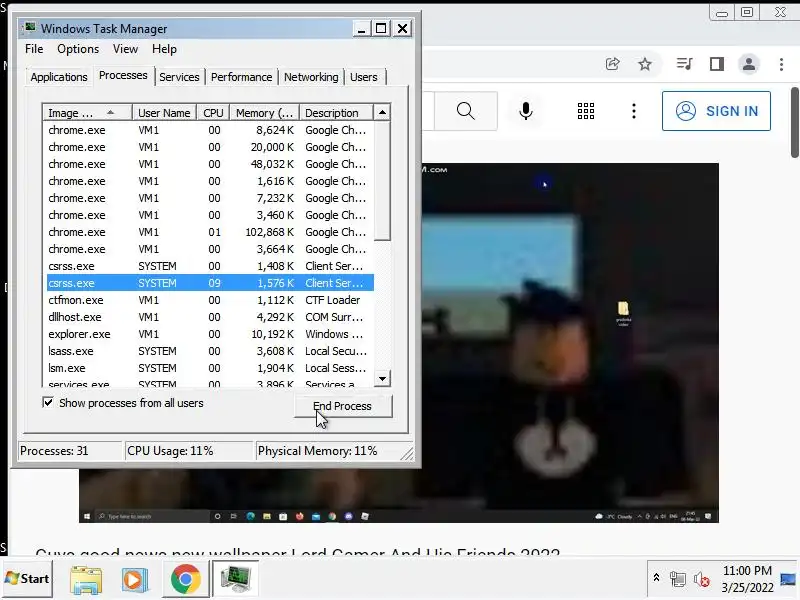Sort by Memory column header
The width and height of the screenshot is (800, 600).
point(264,113)
